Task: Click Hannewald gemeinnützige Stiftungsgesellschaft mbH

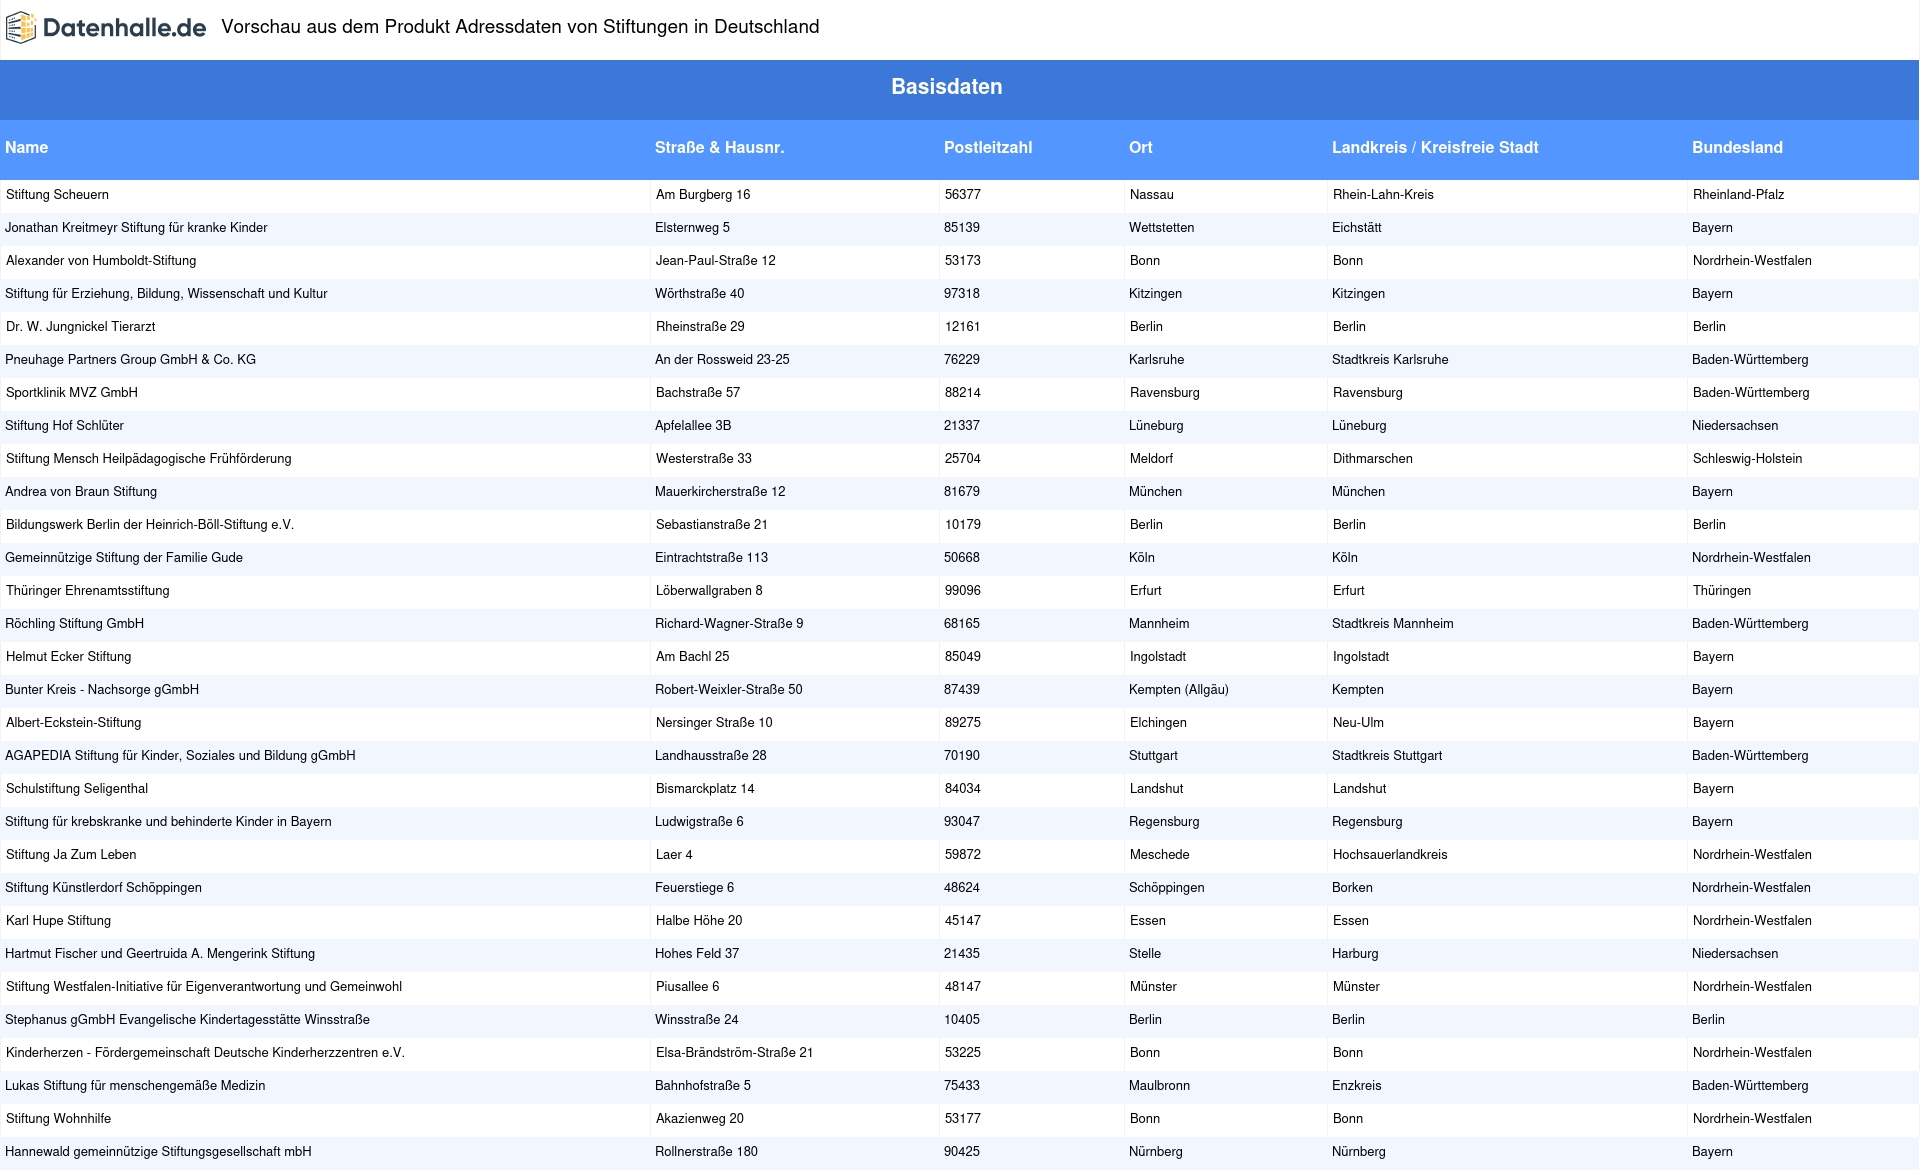Action: pyautogui.click(x=158, y=1152)
